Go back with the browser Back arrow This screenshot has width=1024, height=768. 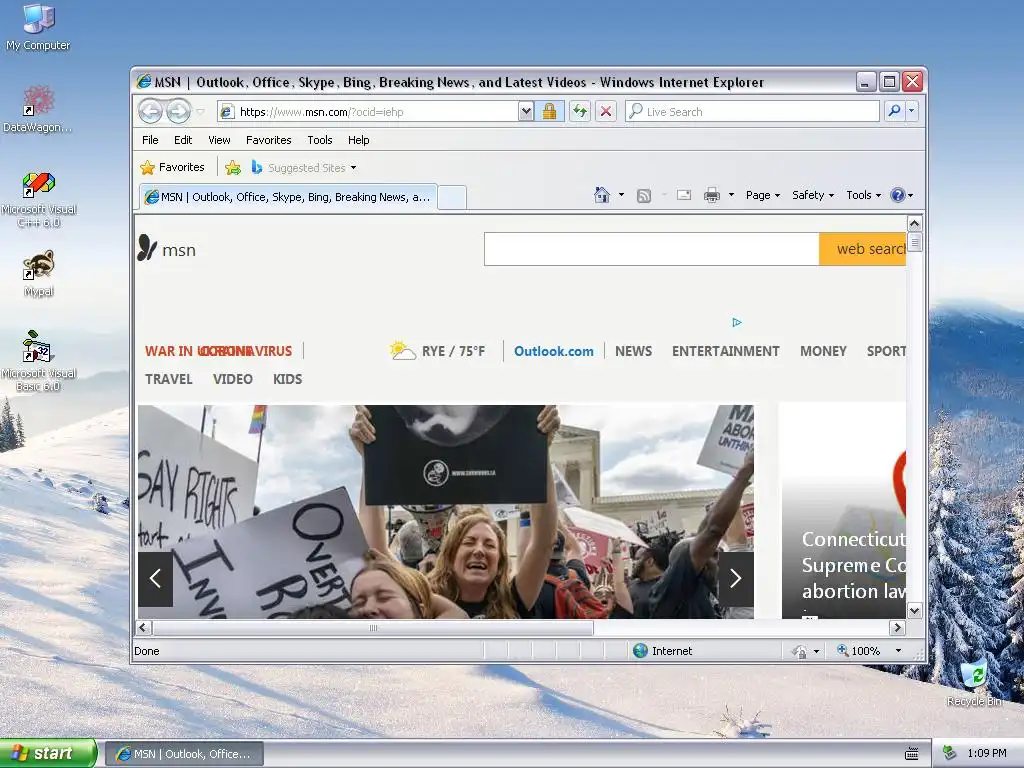[150, 112]
